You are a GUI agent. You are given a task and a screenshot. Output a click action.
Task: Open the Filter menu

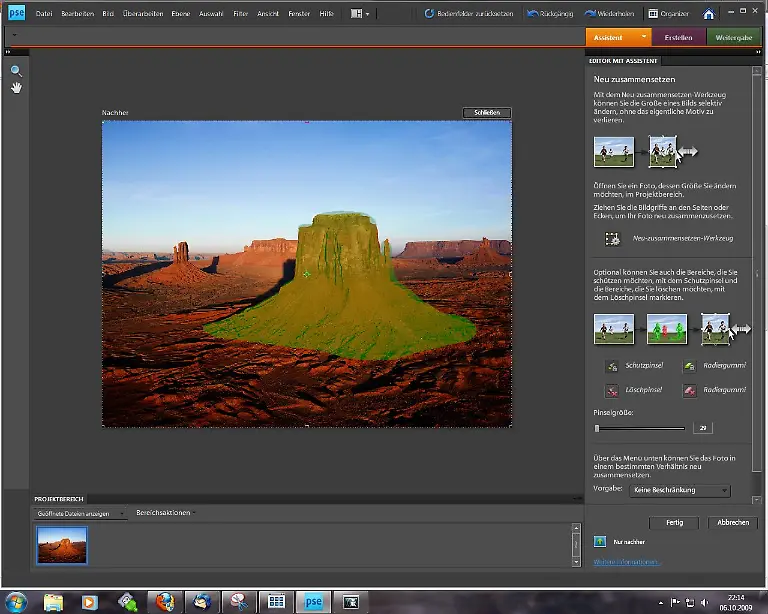[240, 14]
